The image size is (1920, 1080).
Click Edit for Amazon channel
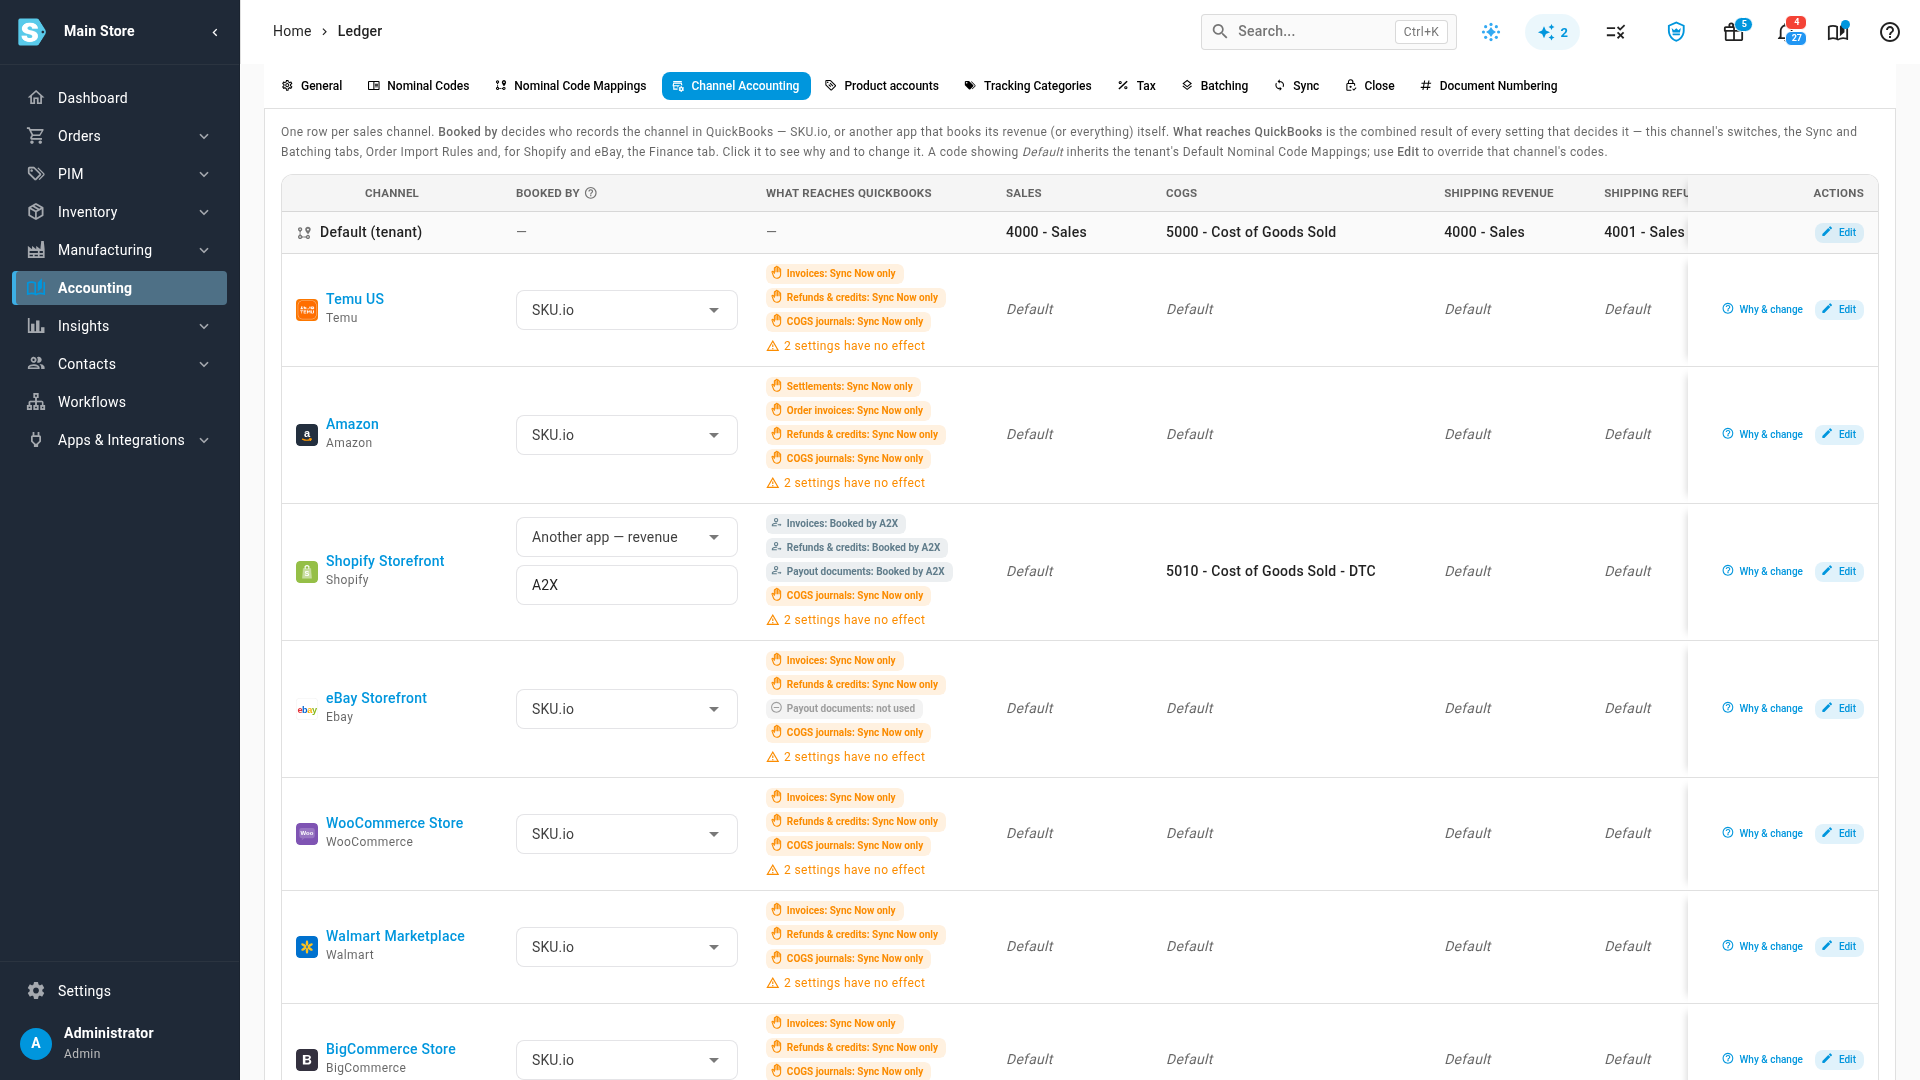1839,434
